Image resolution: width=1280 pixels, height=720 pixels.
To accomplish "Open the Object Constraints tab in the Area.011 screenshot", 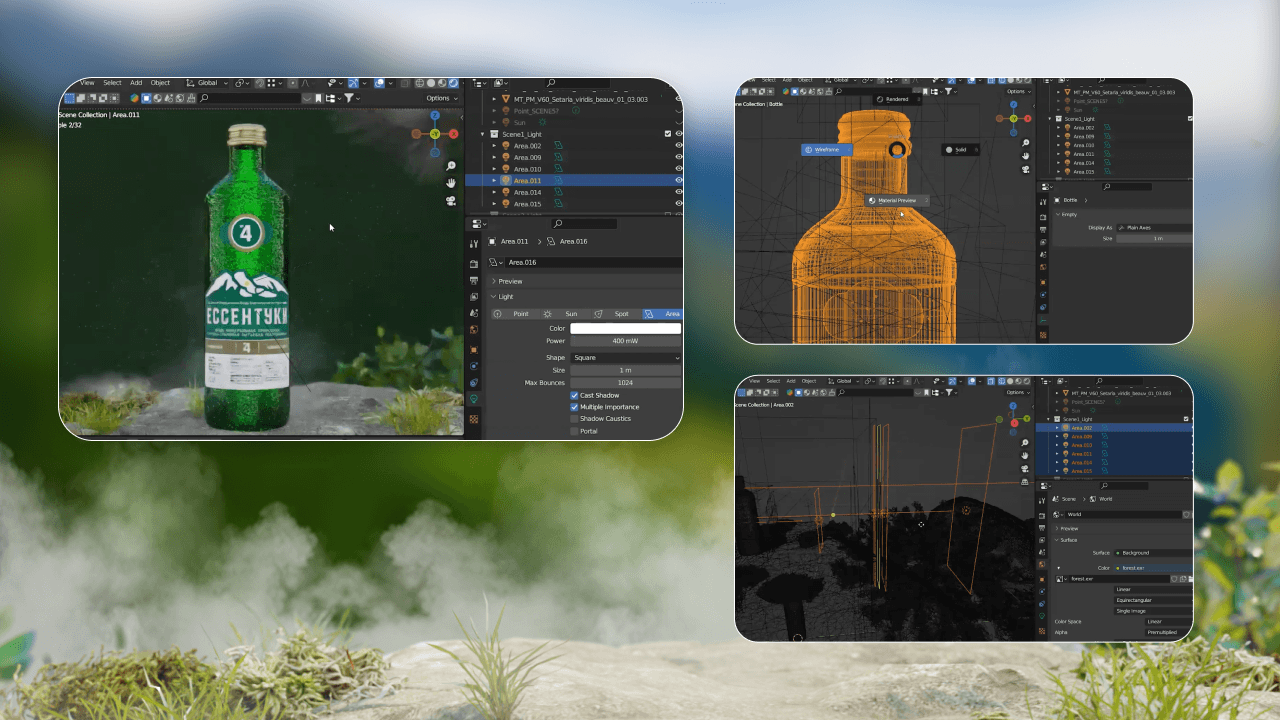I will point(474,382).
